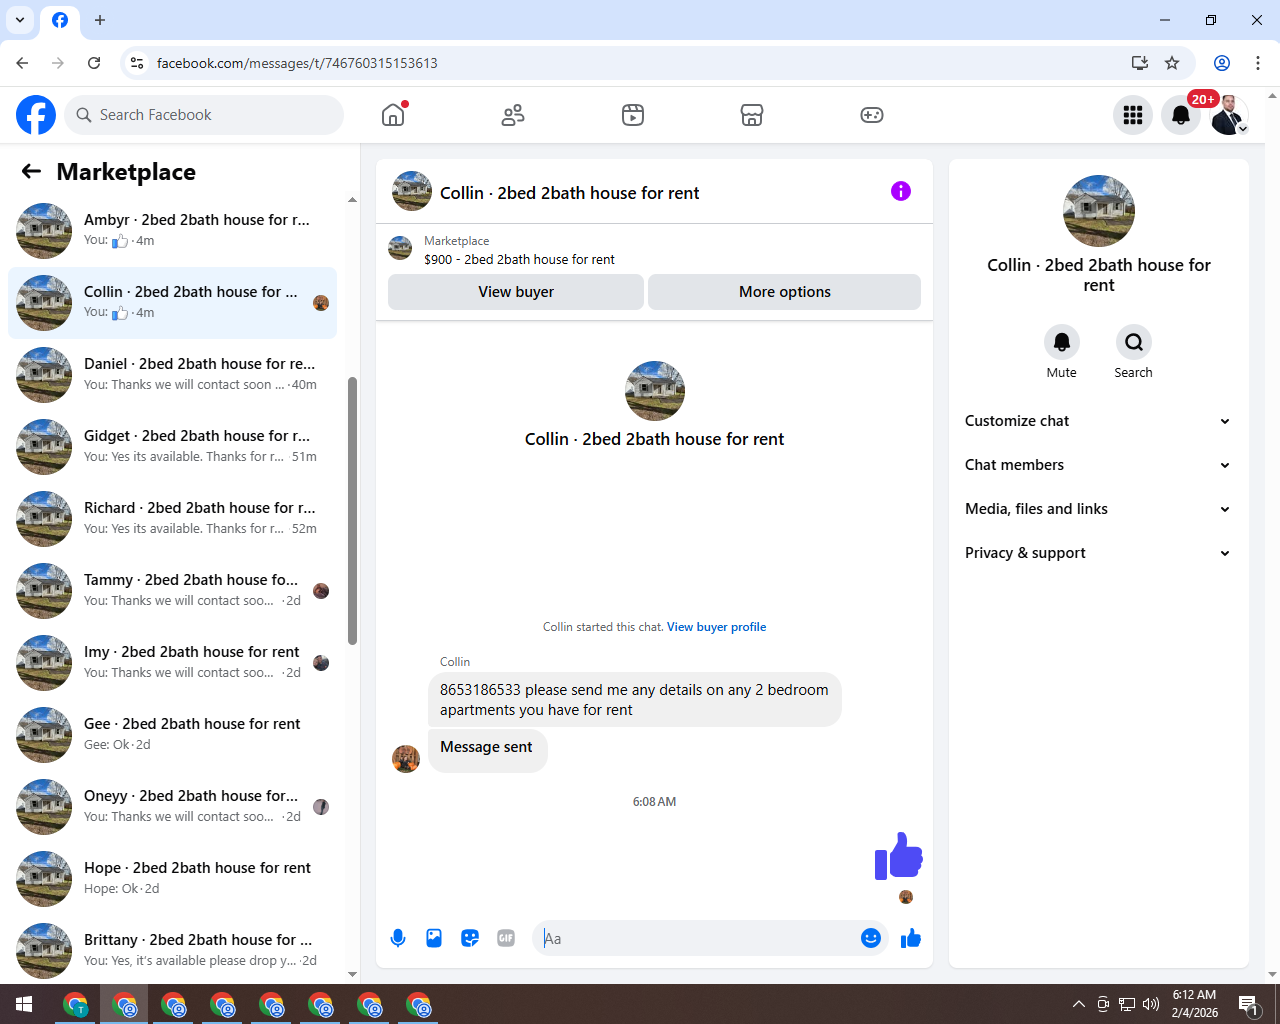Open conversation information purple icon
The height and width of the screenshot is (1024, 1280).
[901, 191]
